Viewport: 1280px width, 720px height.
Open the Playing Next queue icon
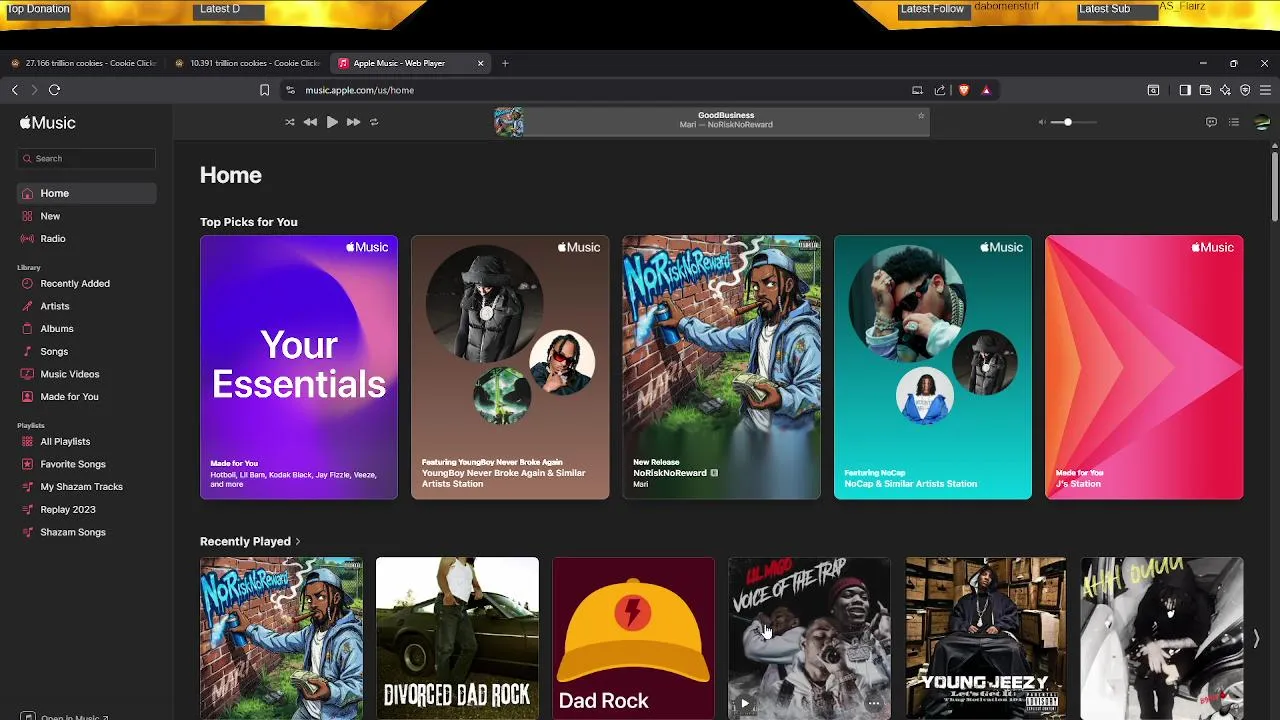[x=1234, y=122]
